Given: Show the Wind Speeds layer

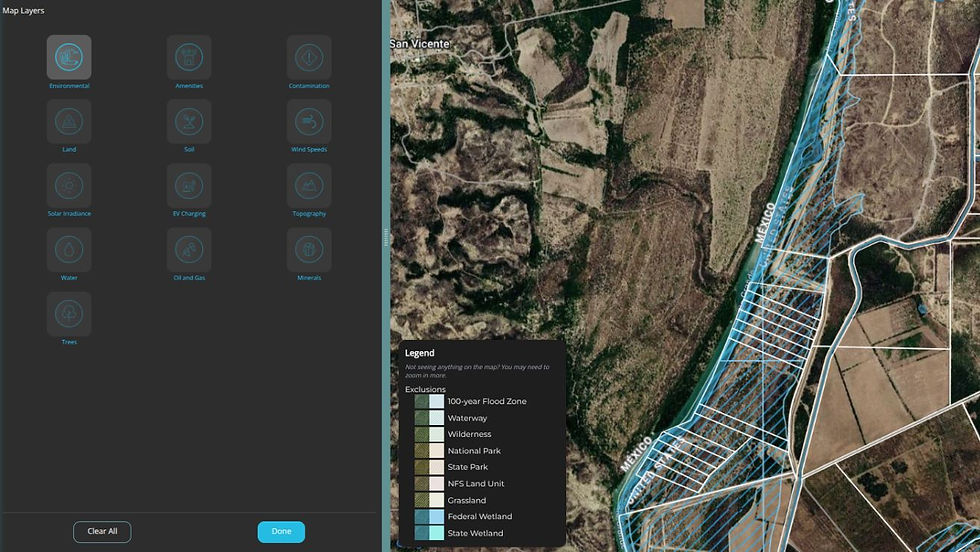Looking at the screenshot, I should click(x=309, y=121).
